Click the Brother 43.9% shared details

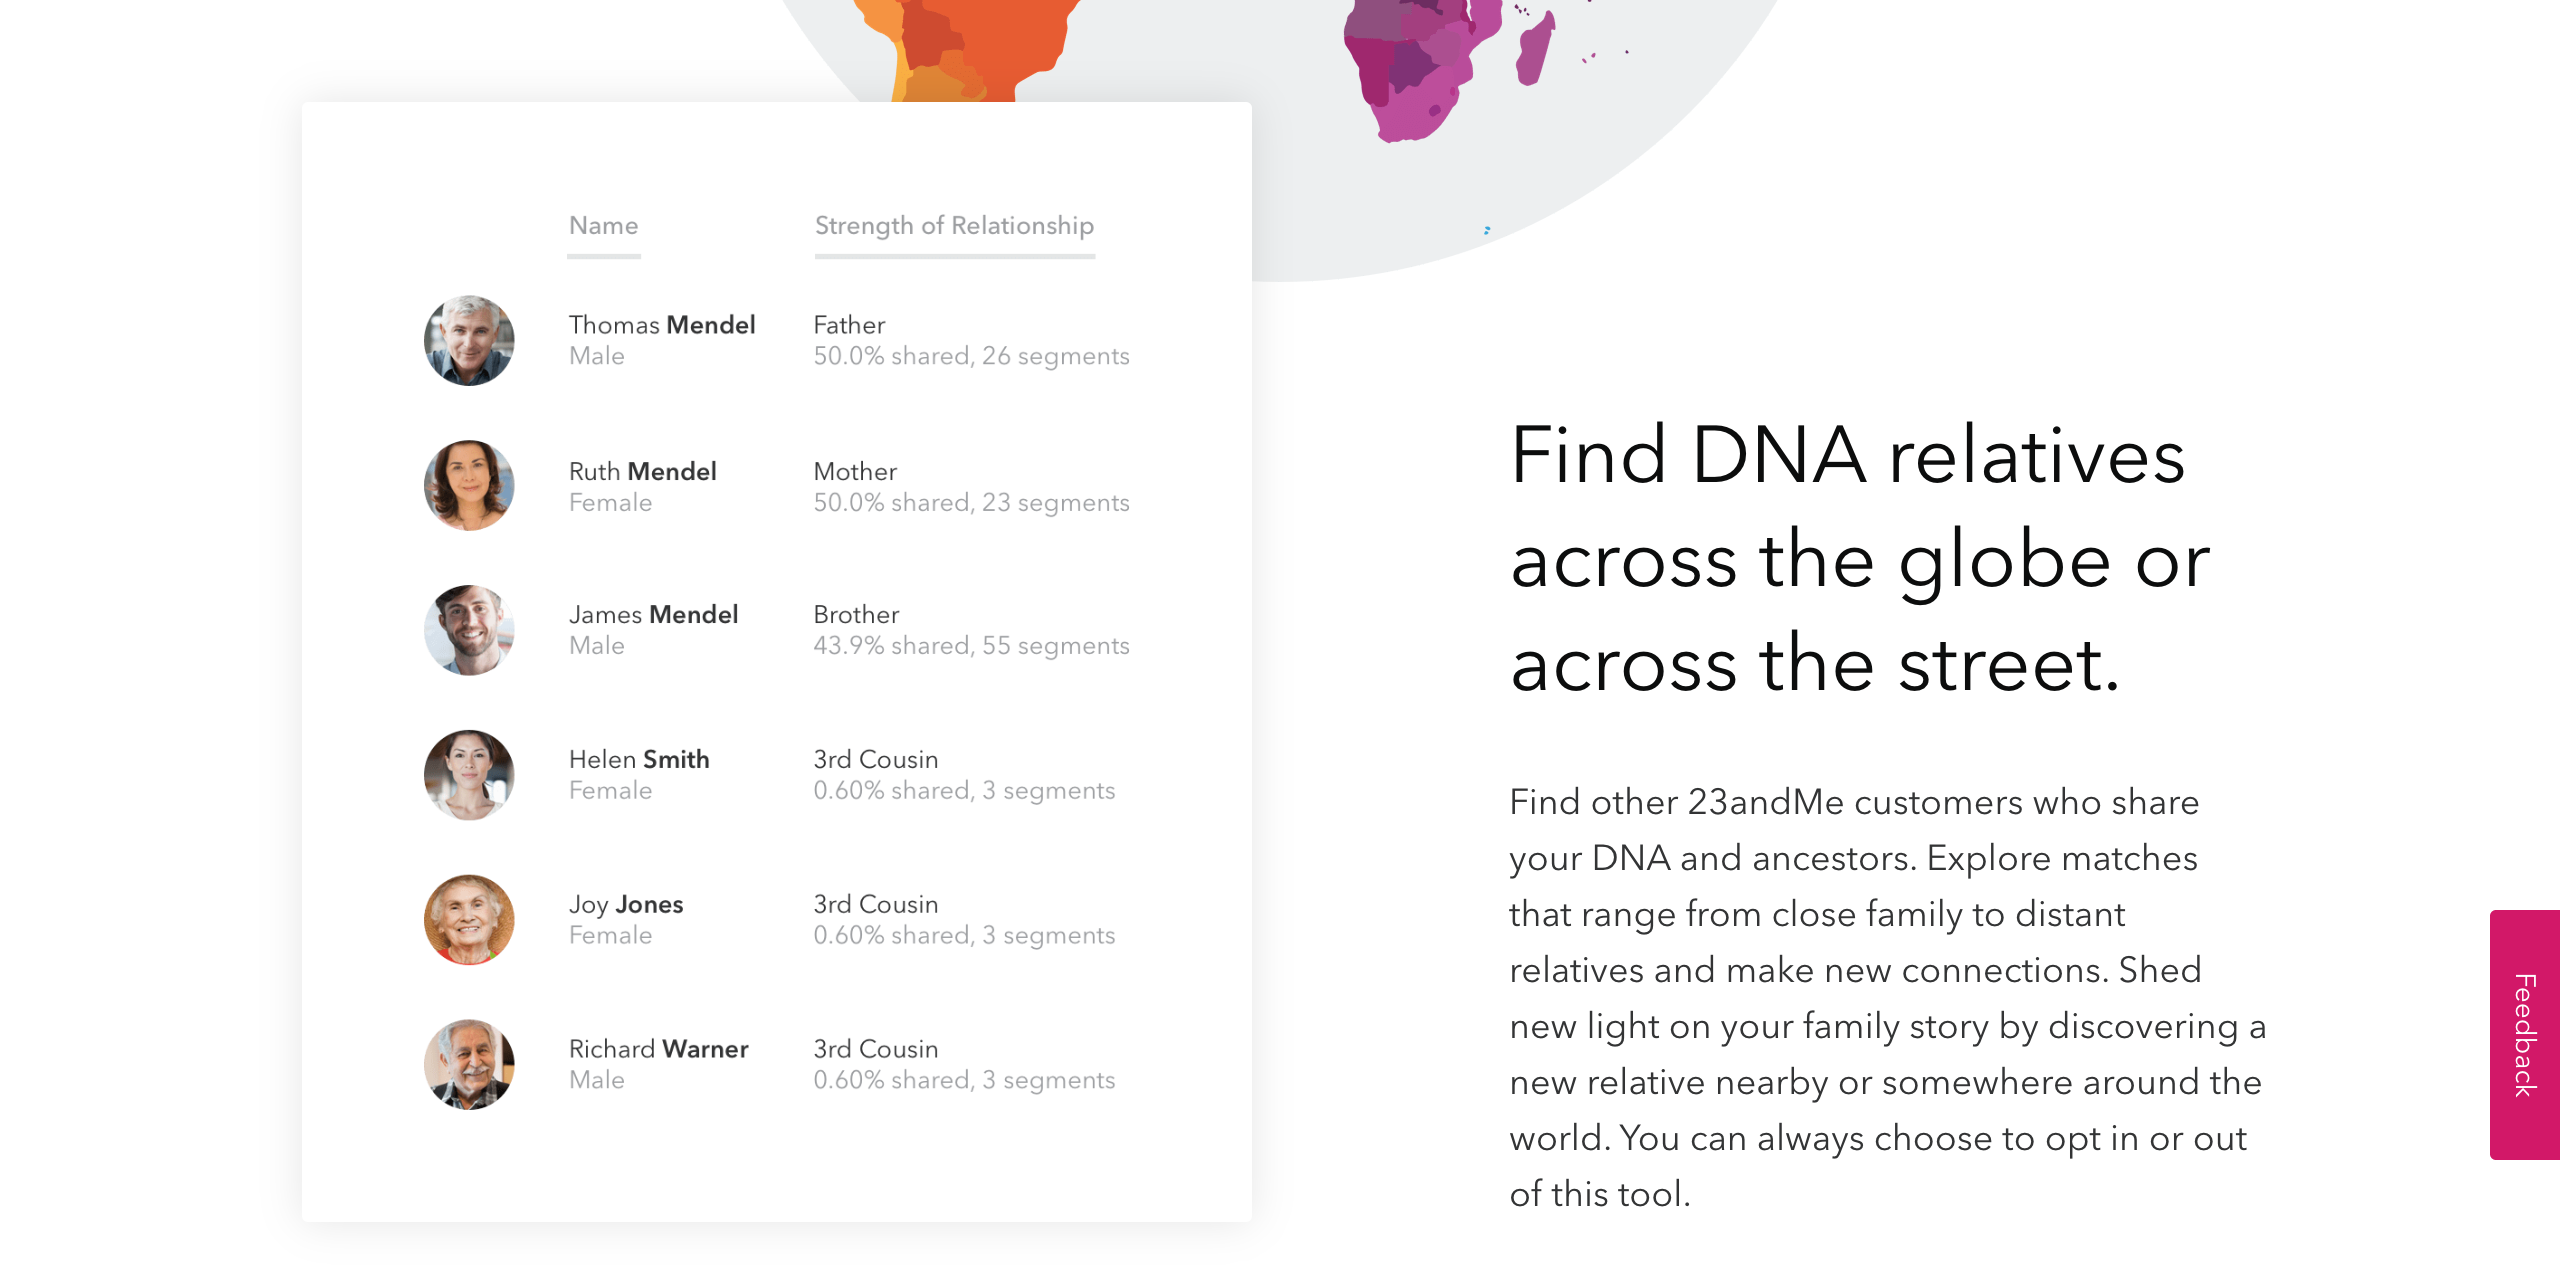[x=971, y=630]
